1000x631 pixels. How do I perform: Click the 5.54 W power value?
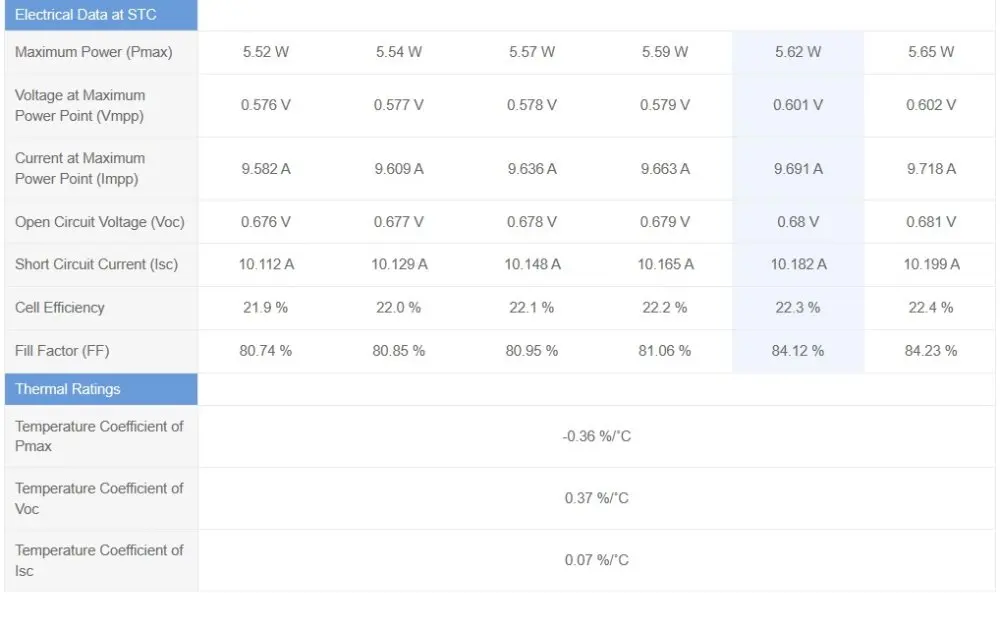(399, 52)
